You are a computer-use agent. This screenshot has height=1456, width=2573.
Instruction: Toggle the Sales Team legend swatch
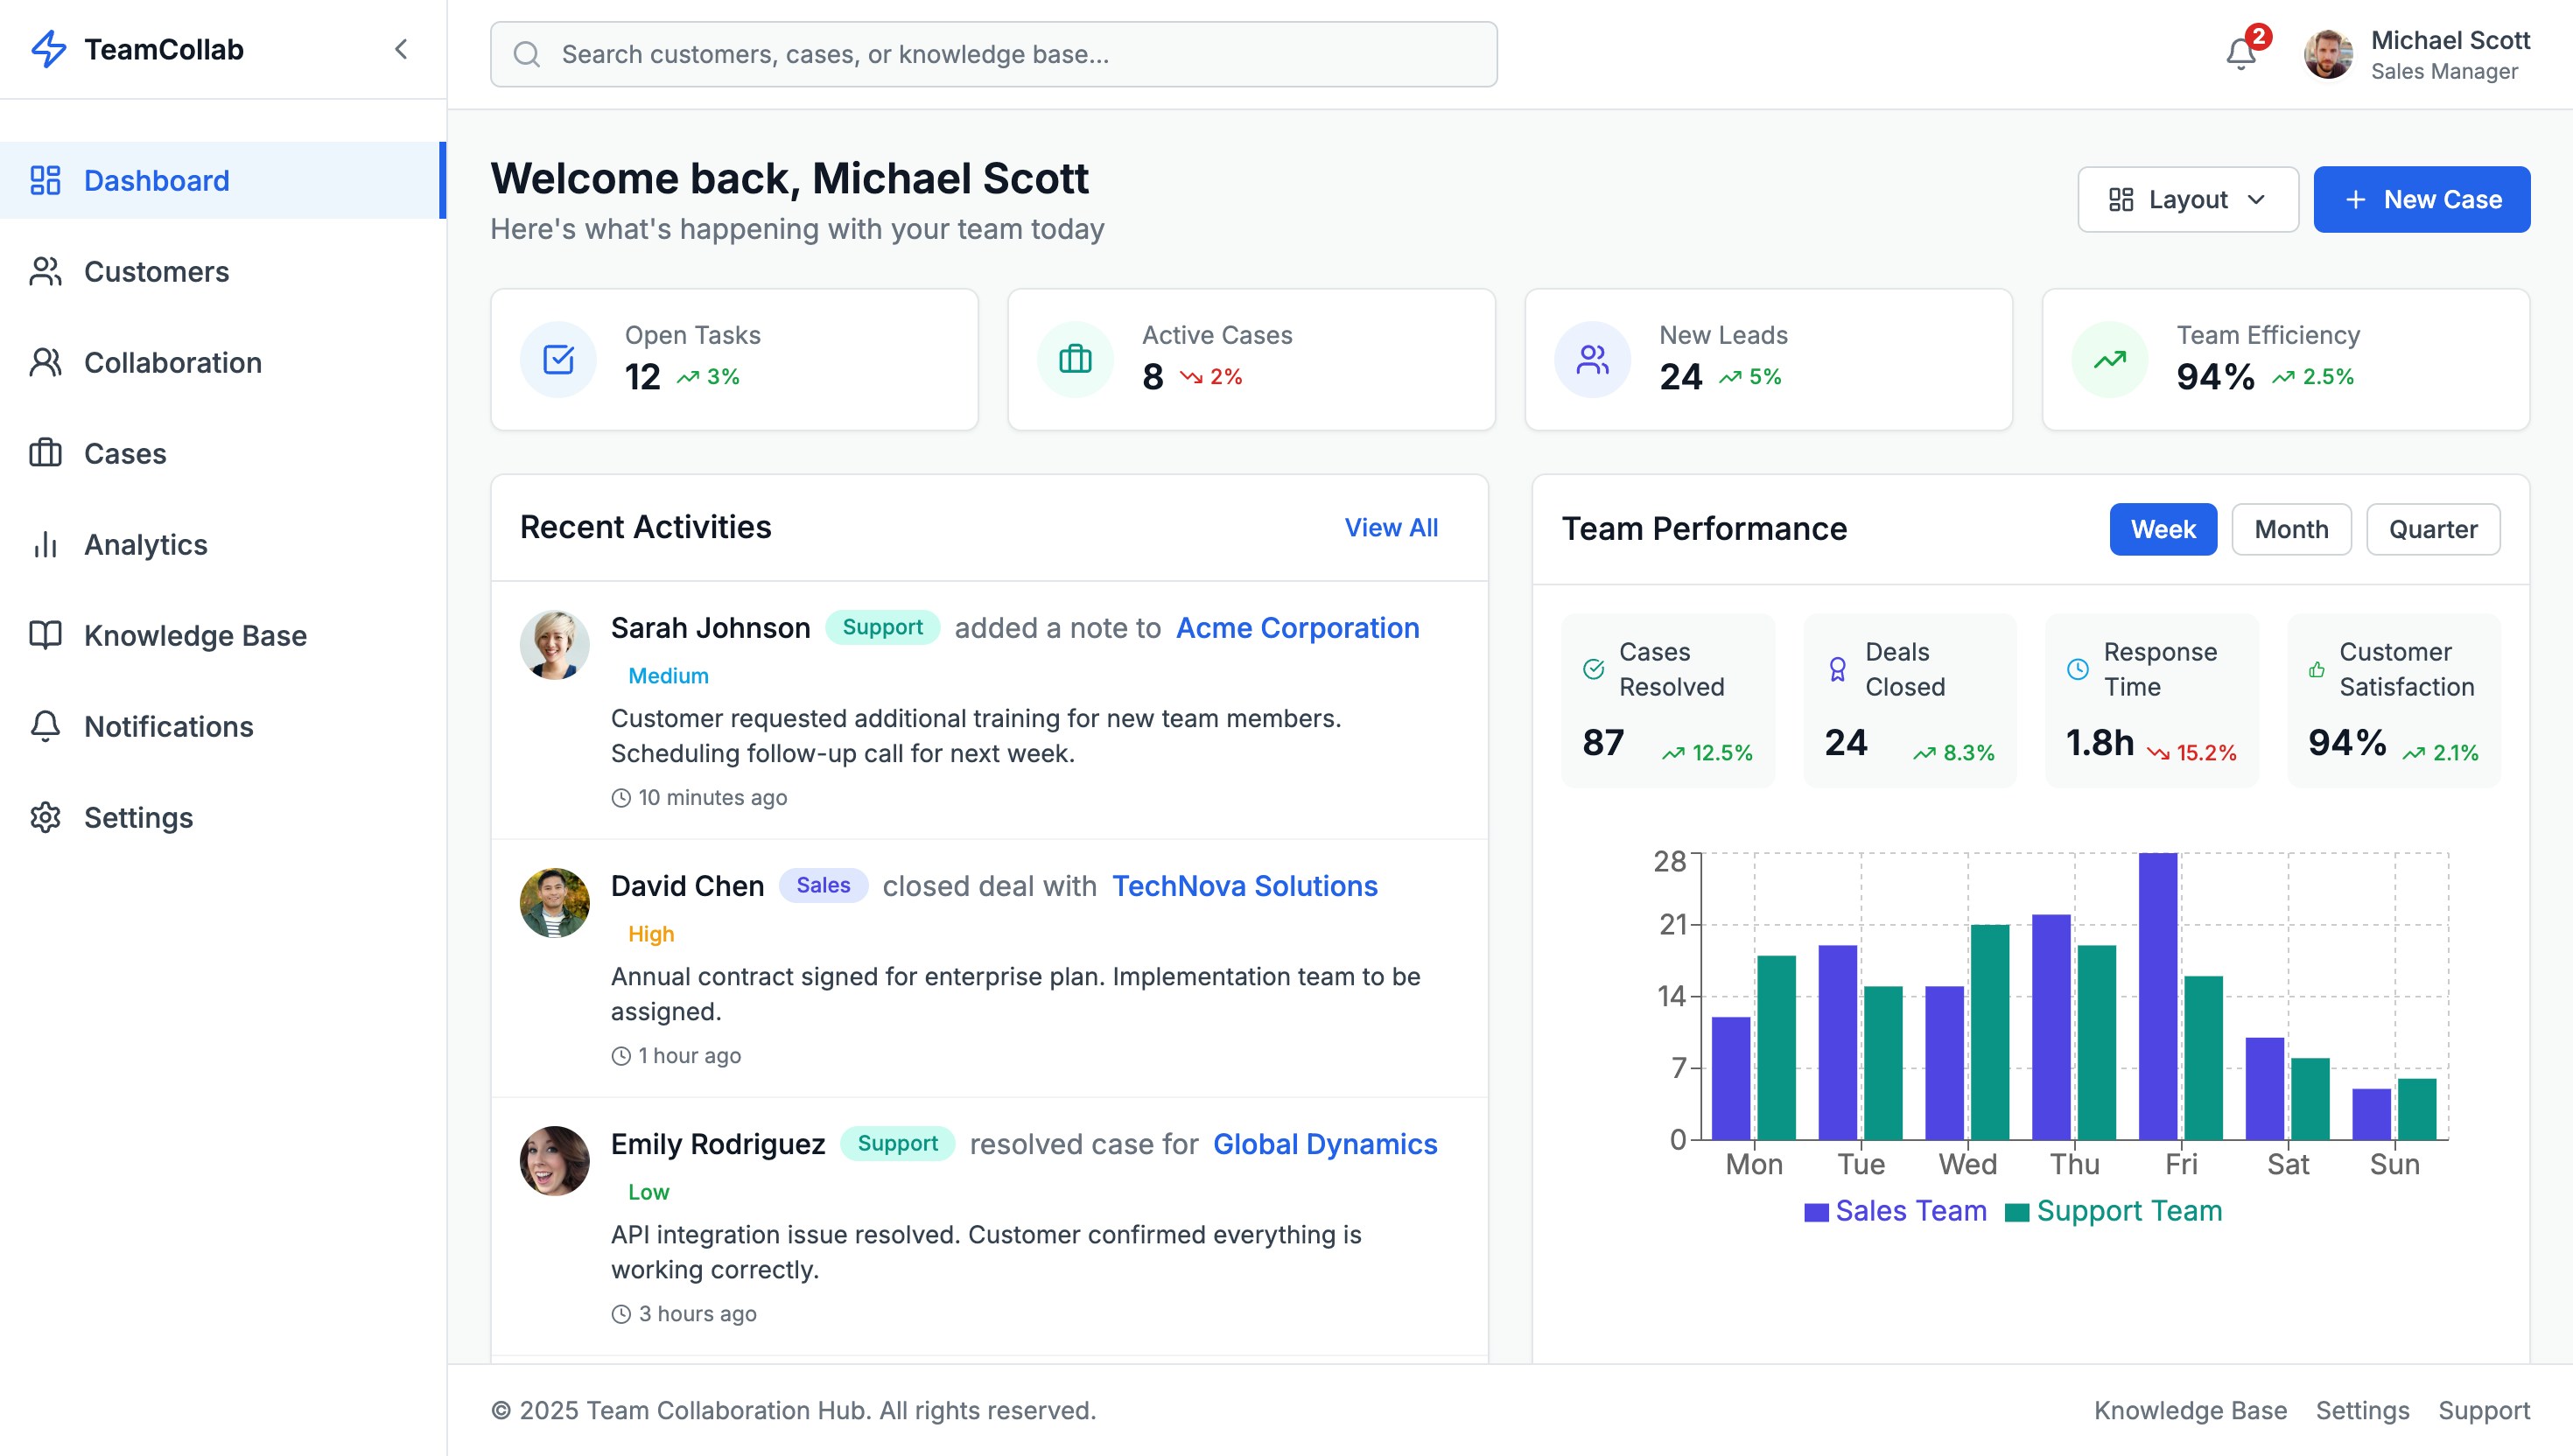[1816, 1212]
